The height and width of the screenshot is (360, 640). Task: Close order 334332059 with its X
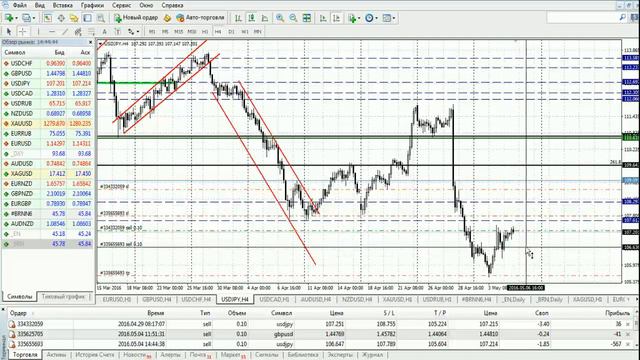[628, 324]
